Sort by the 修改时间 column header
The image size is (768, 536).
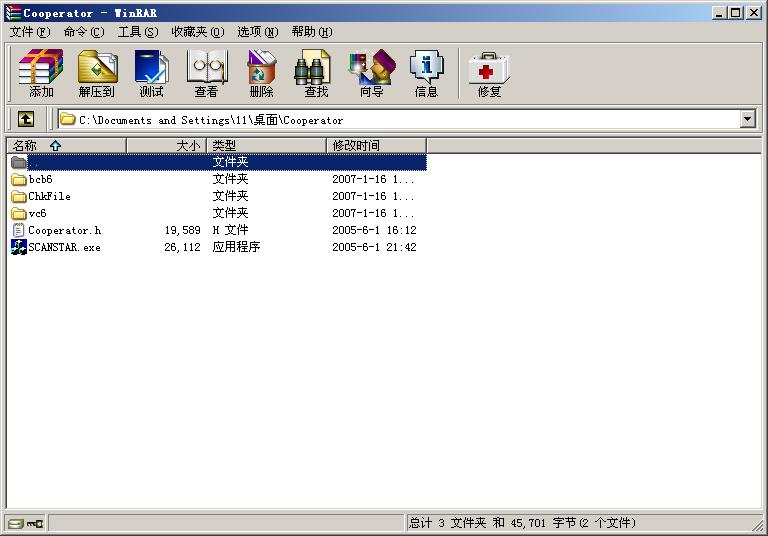376,146
